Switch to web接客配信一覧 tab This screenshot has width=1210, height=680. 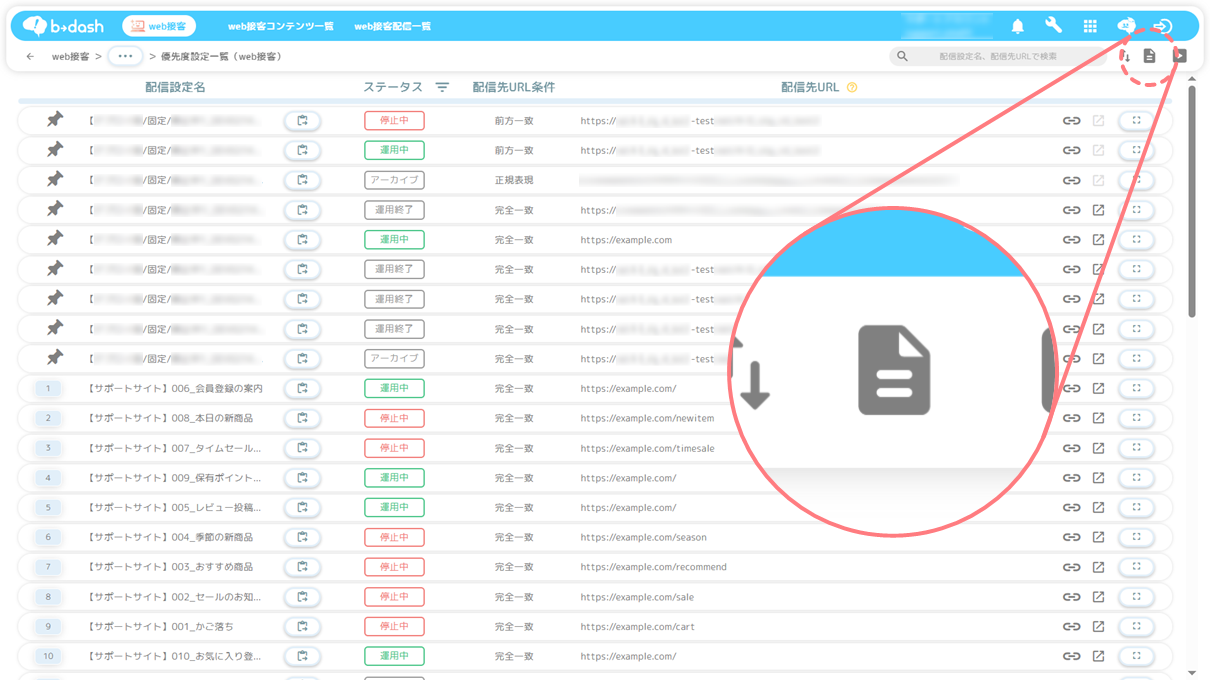[392, 27]
